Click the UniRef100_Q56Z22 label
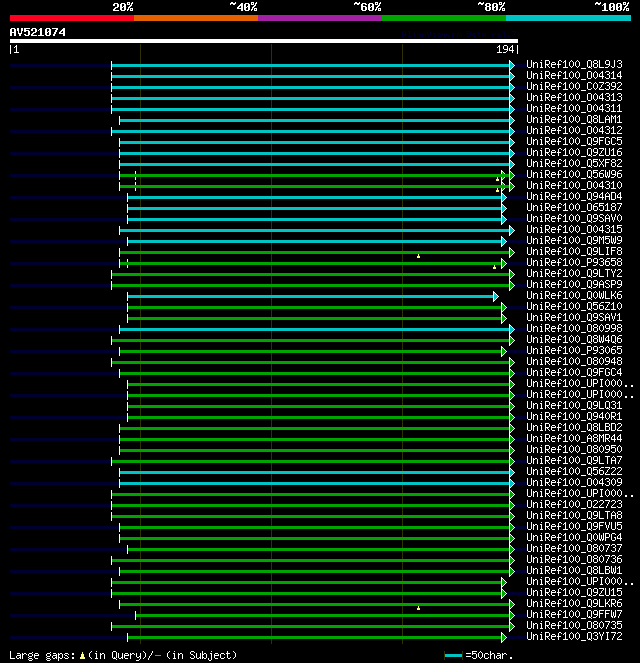 574,471
